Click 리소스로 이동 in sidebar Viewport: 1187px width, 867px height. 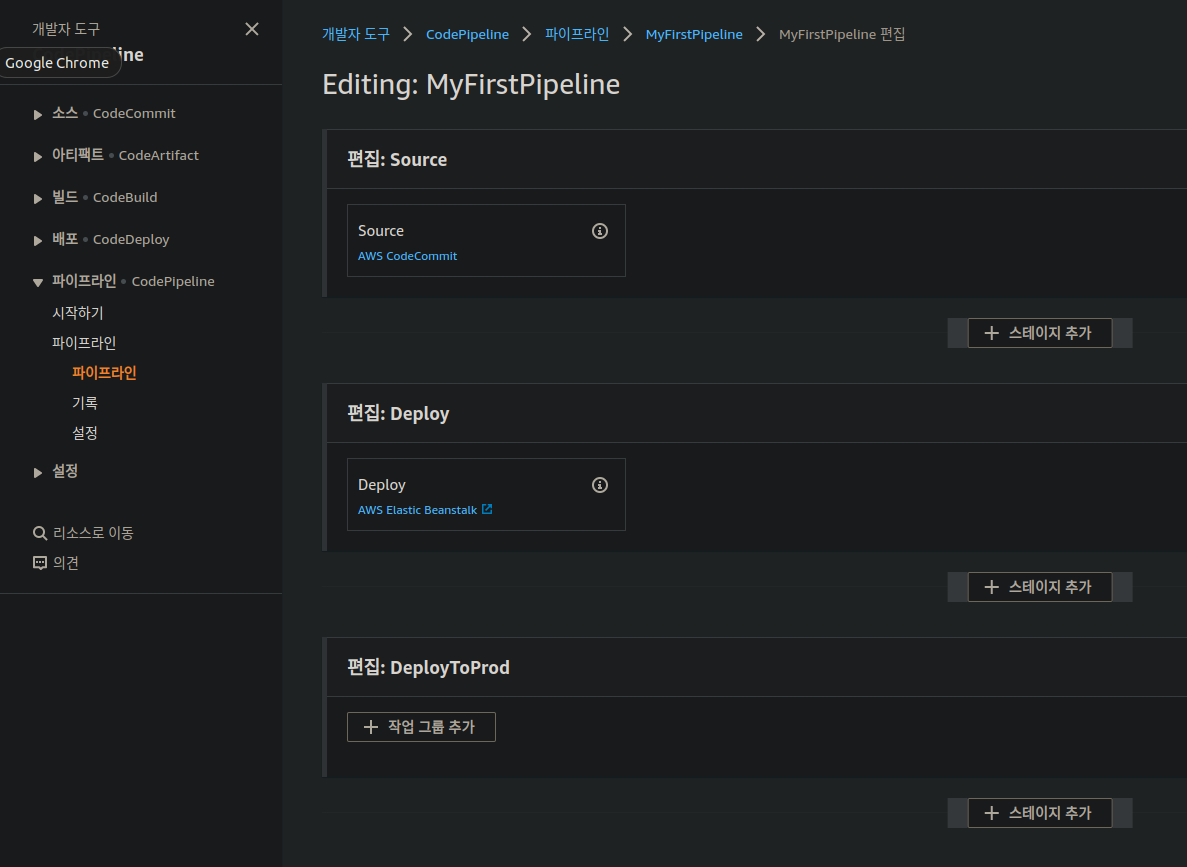93,533
